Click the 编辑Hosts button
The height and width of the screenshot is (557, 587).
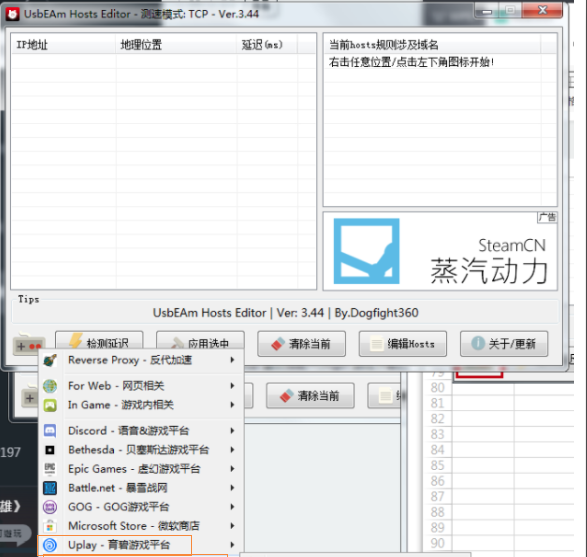pos(403,344)
